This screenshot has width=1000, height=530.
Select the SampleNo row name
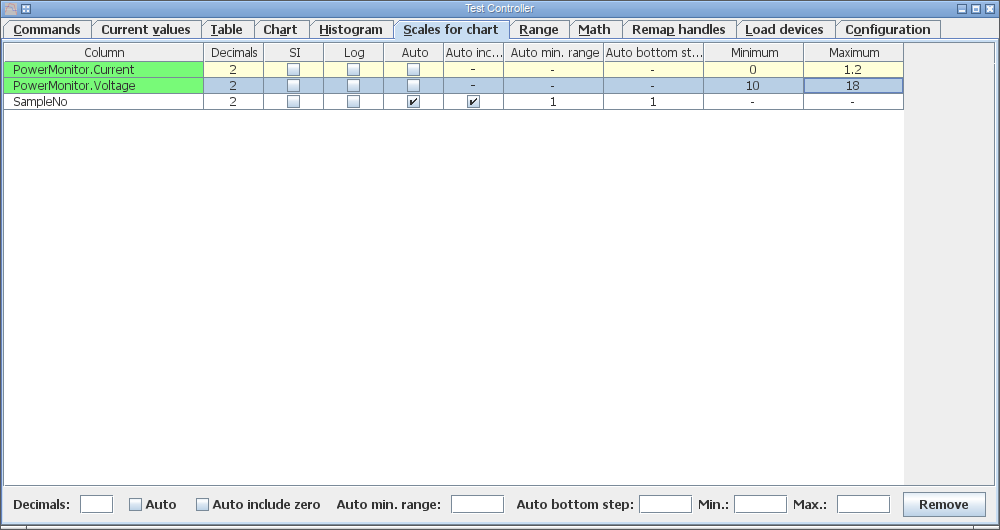[104, 101]
